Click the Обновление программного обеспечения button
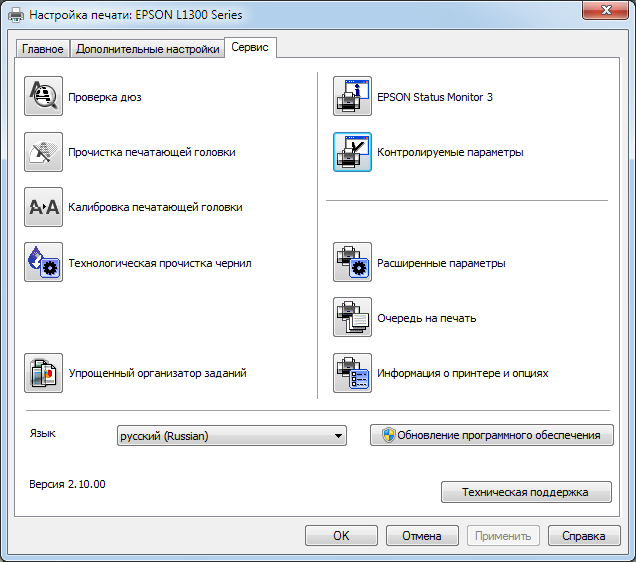Screen dimensions: 636x562 point(492,435)
